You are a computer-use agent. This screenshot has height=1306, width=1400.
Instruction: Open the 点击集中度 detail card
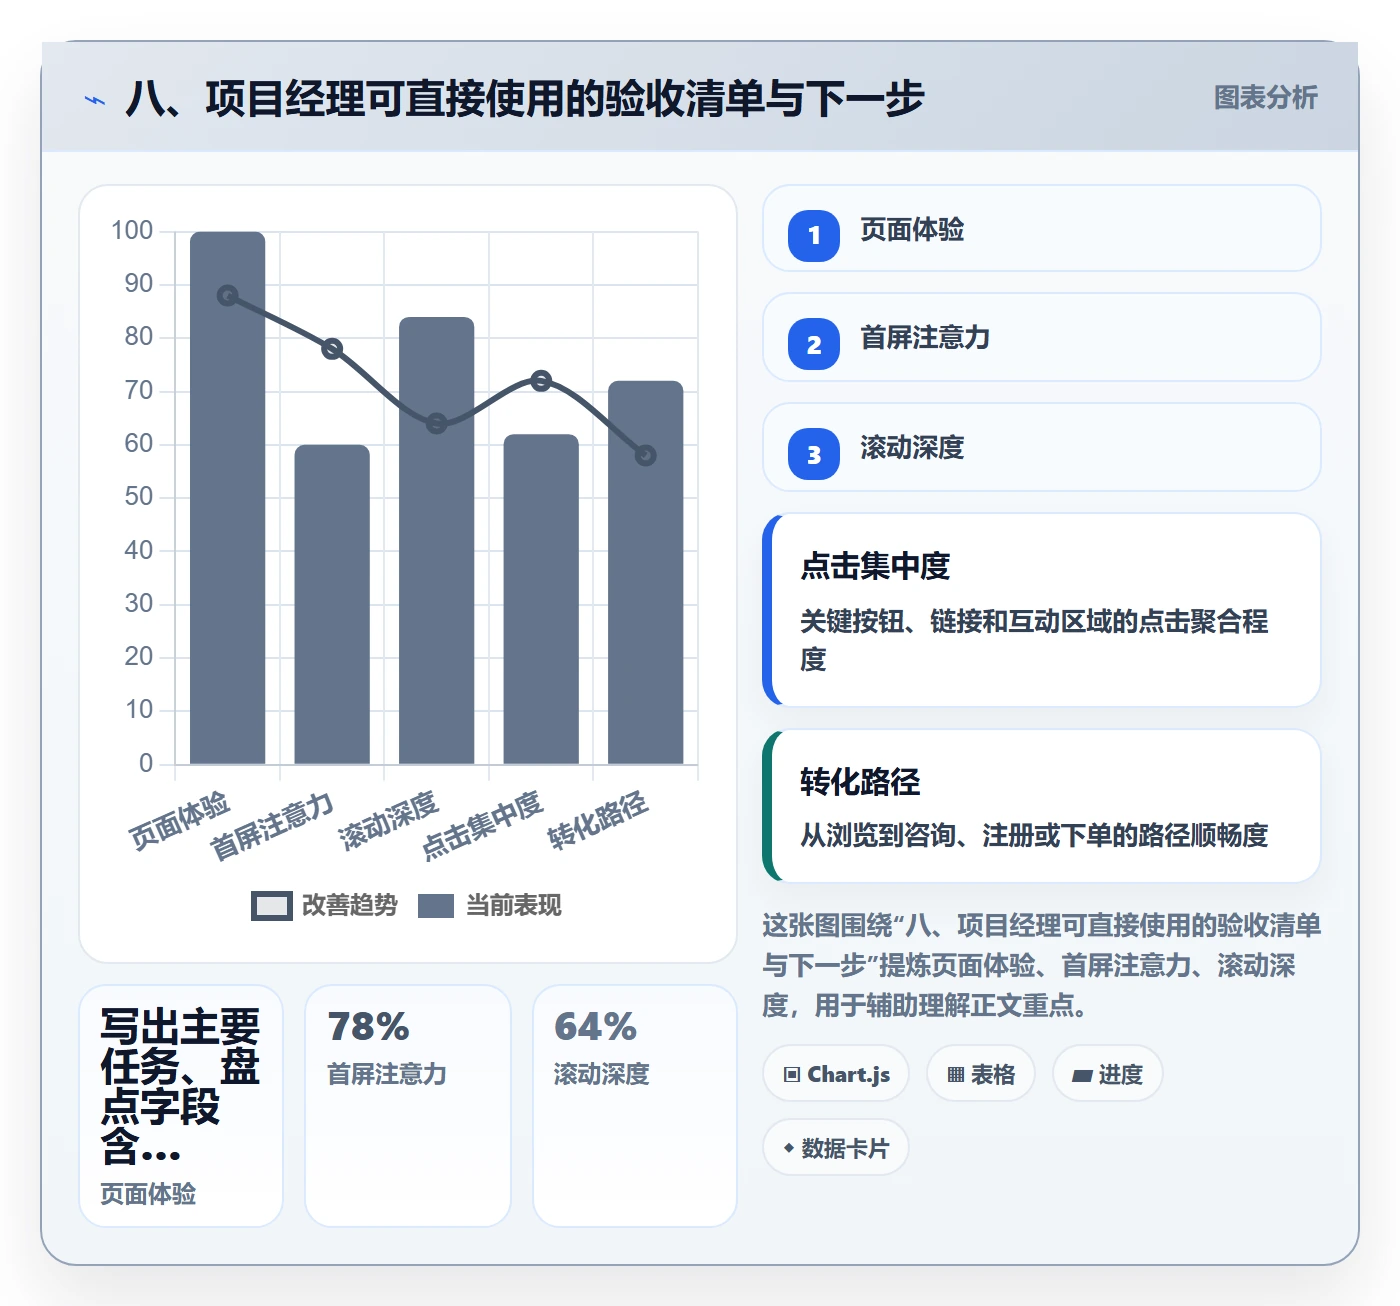(x=1042, y=610)
